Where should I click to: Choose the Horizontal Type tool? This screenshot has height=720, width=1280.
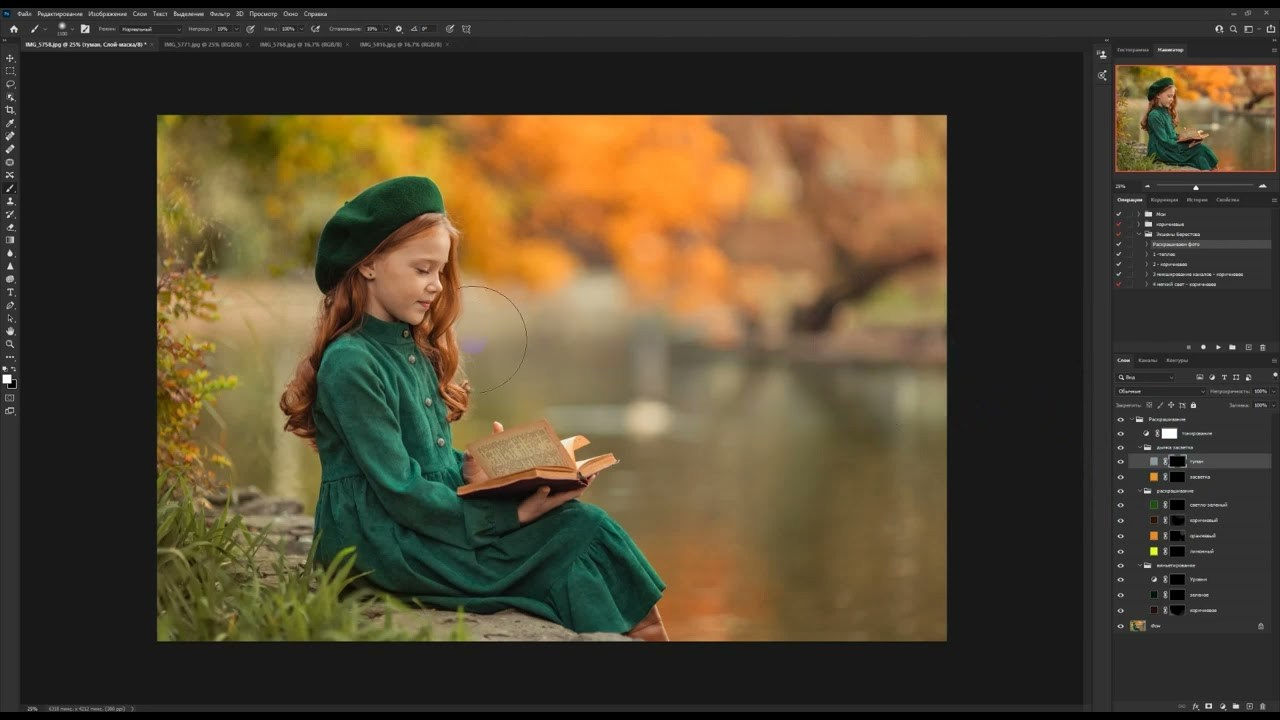10,292
